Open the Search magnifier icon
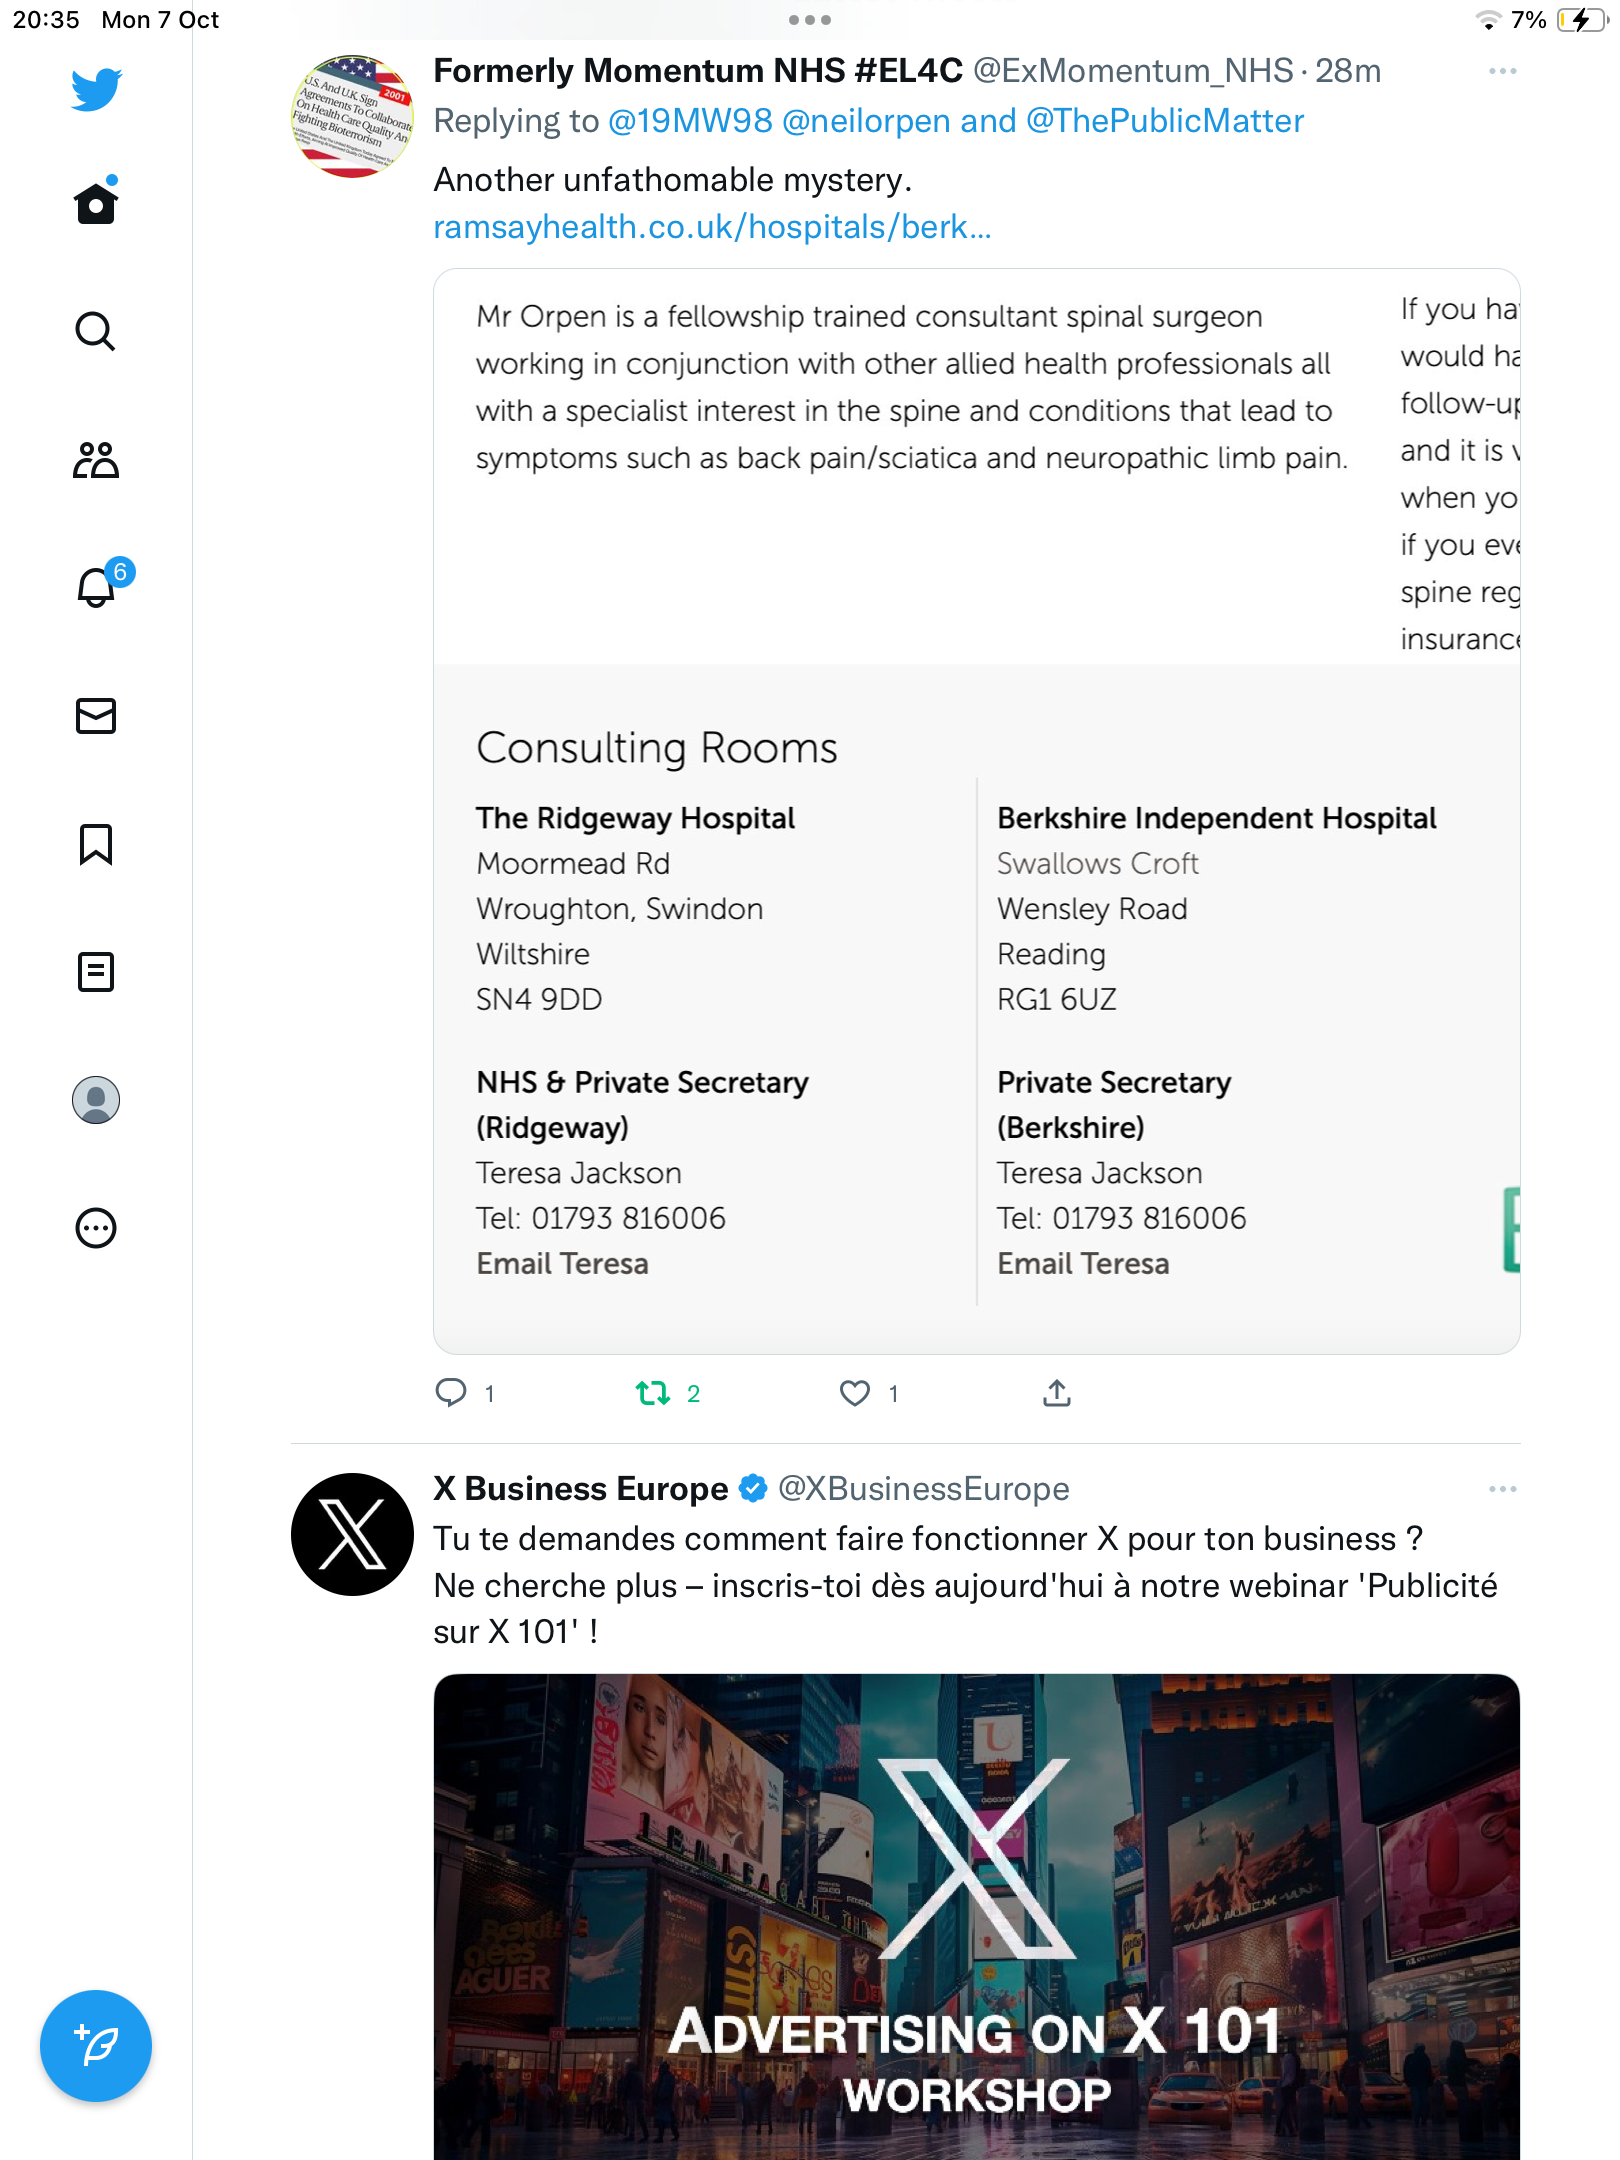 pos(96,331)
